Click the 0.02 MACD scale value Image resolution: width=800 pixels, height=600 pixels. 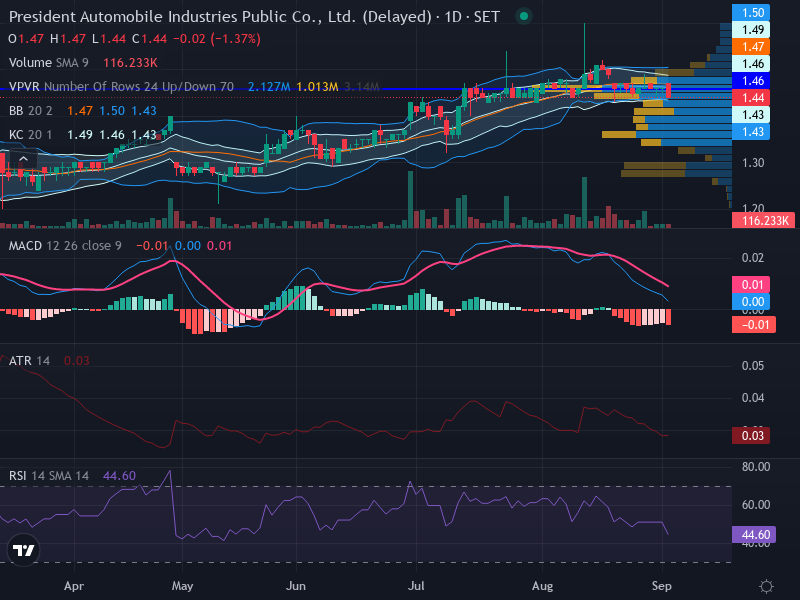tap(753, 258)
